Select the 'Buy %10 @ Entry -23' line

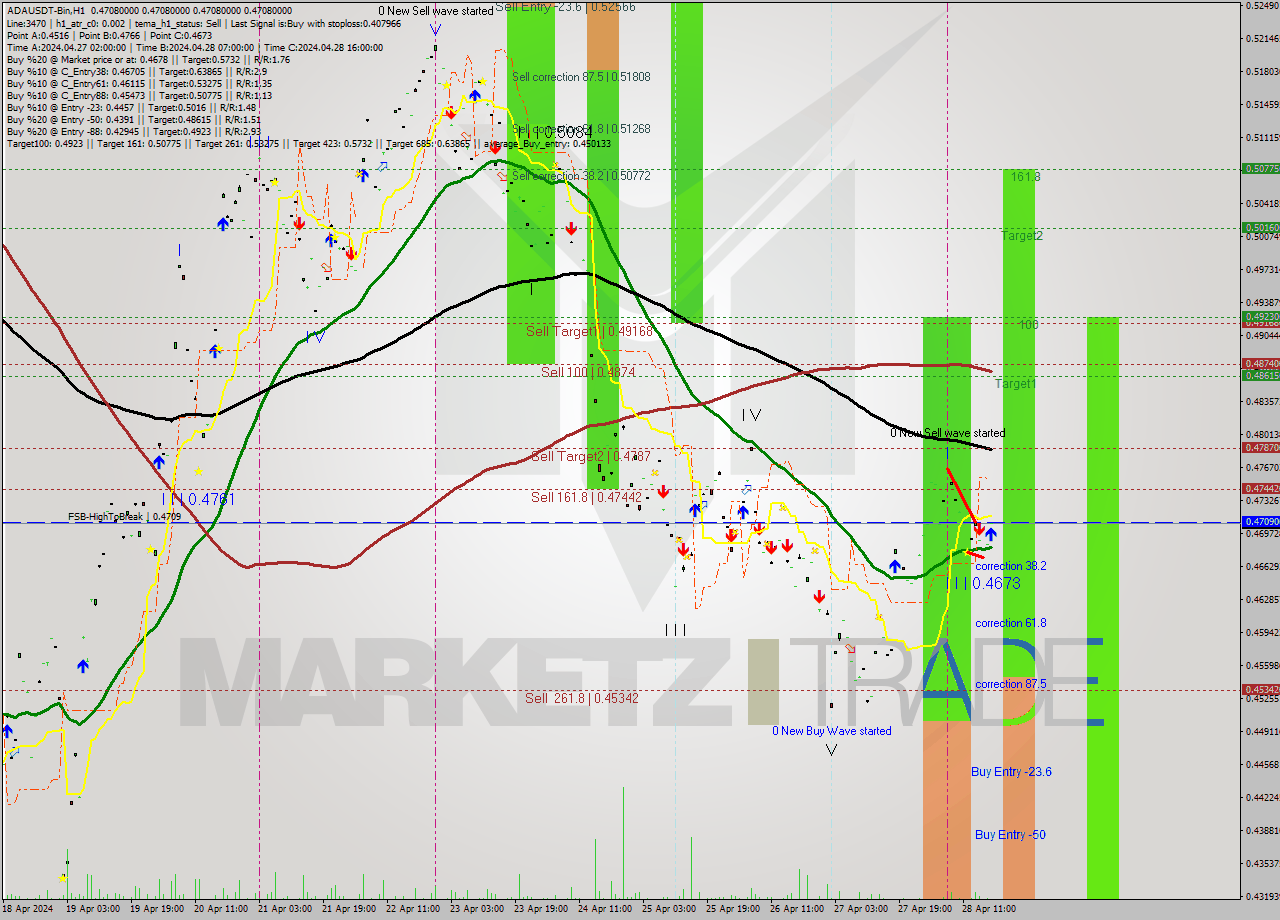pos(131,107)
